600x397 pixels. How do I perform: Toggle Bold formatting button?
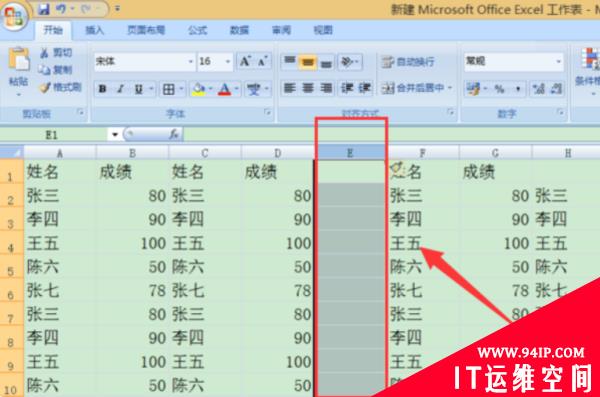point(102,89)
